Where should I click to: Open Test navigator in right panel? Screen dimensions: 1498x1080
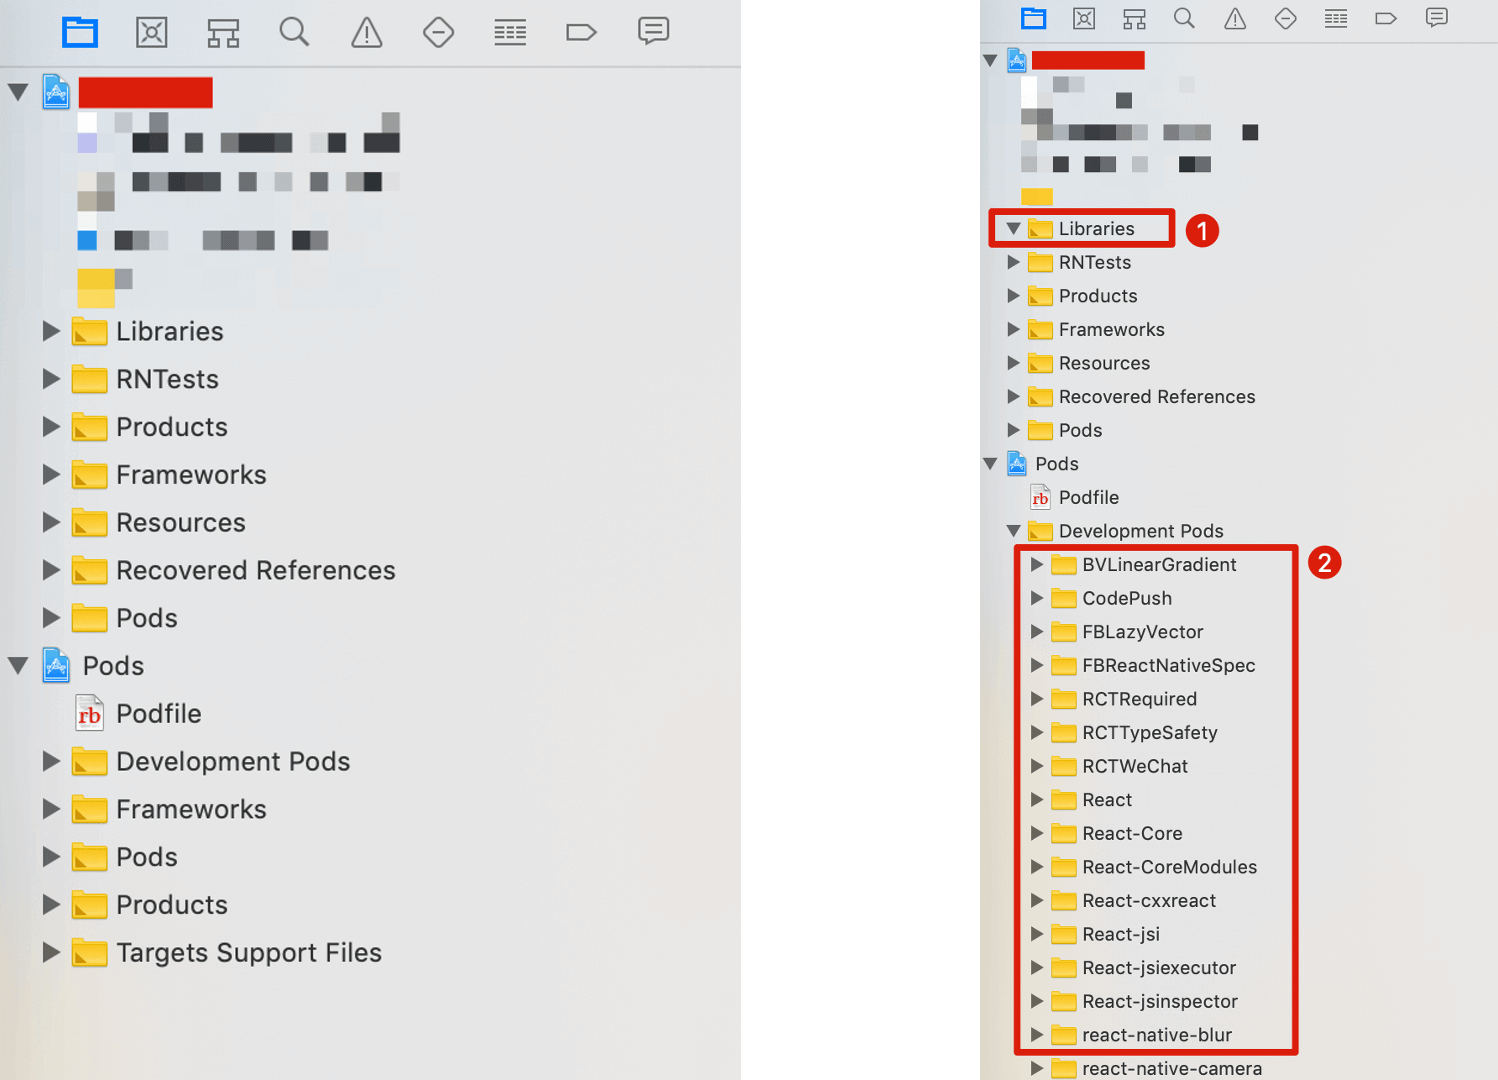1285,18
